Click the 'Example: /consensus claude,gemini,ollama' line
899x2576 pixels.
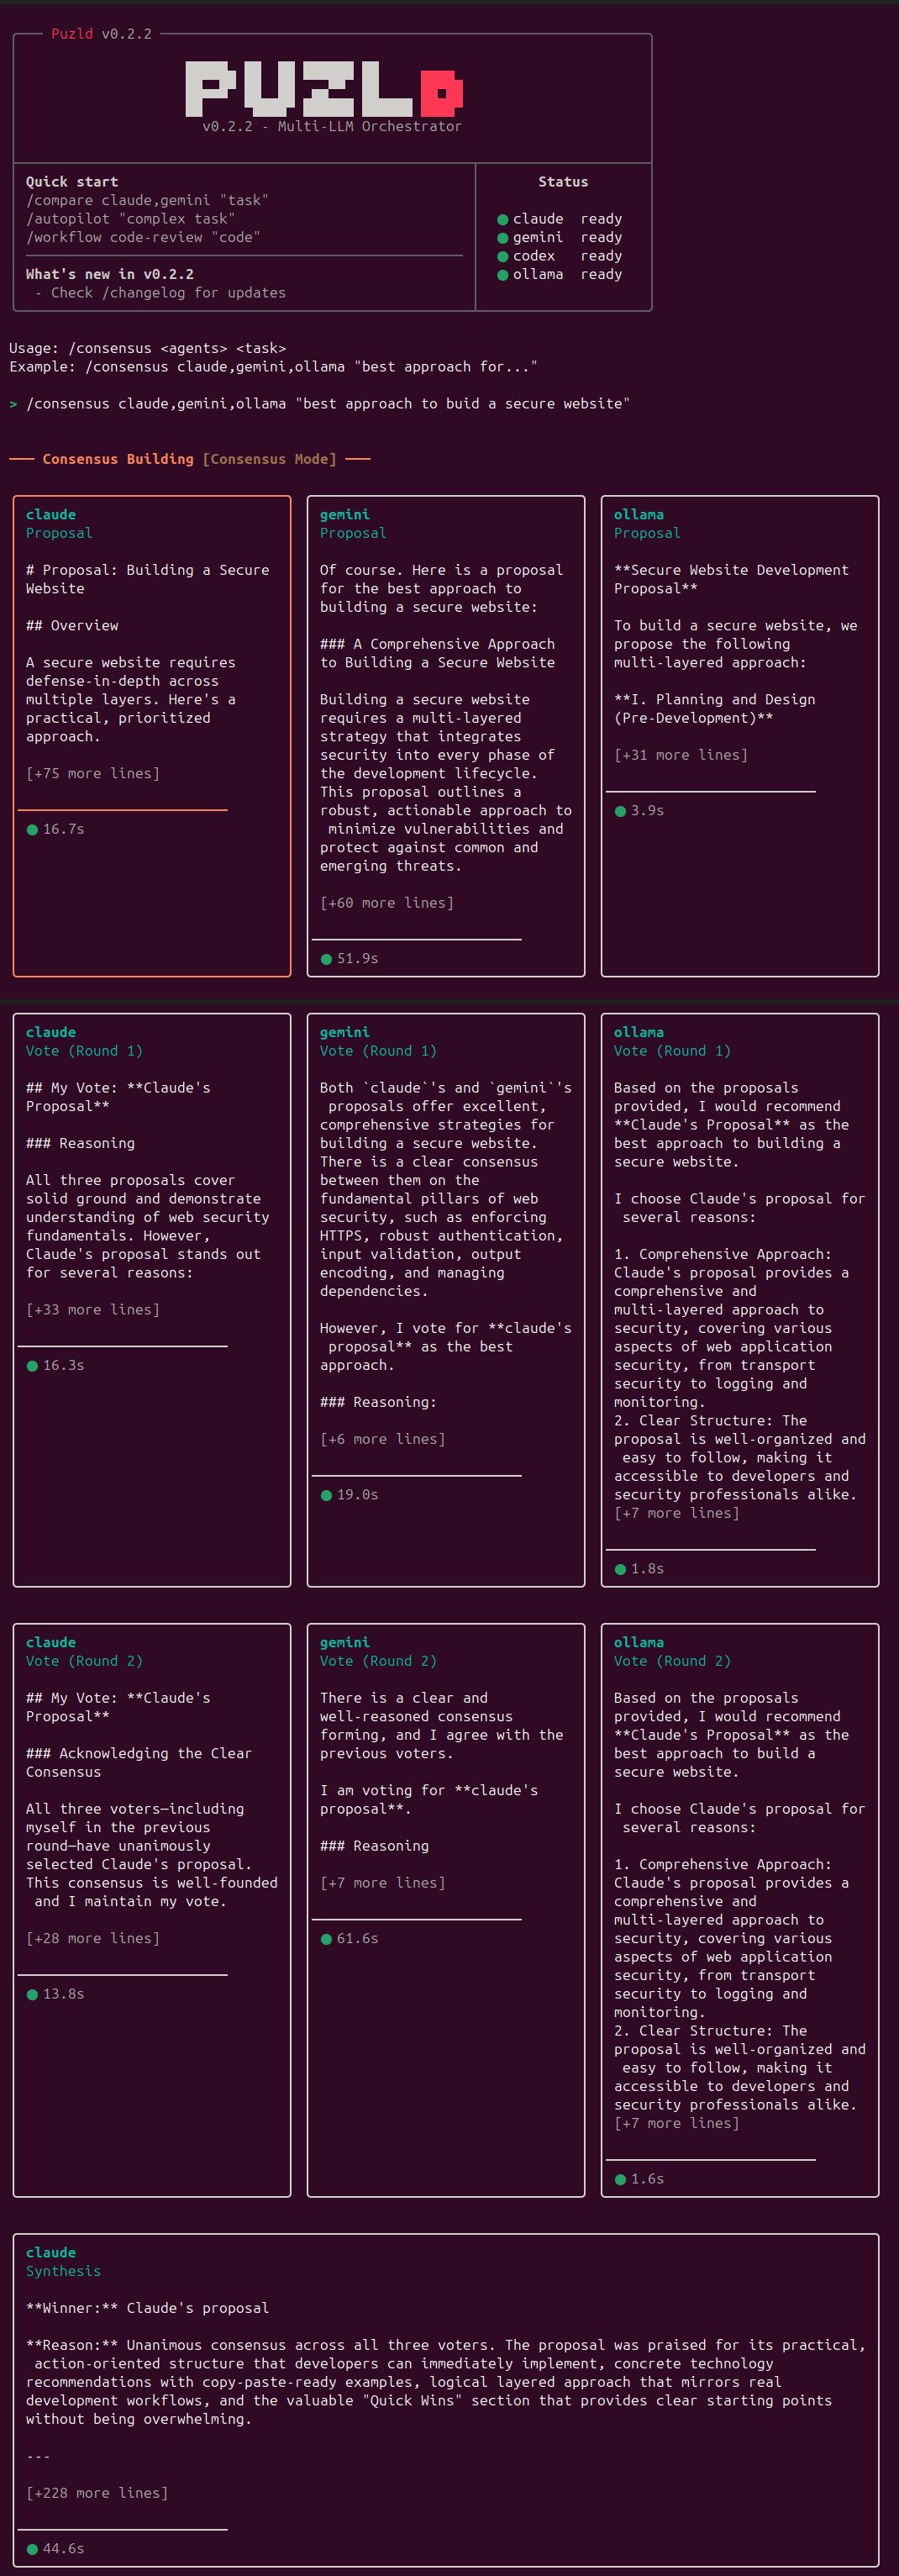tap(274, 366)
